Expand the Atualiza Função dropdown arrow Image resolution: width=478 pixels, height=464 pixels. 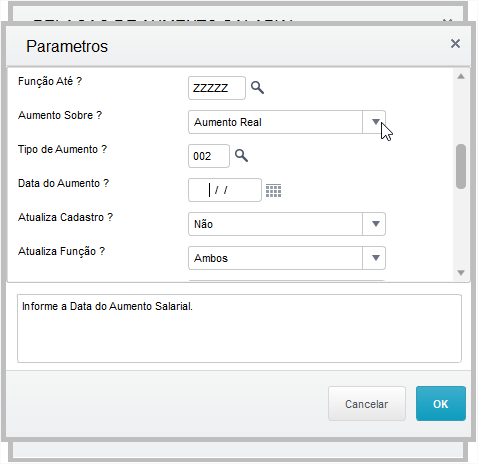click(x=375, y=258)
